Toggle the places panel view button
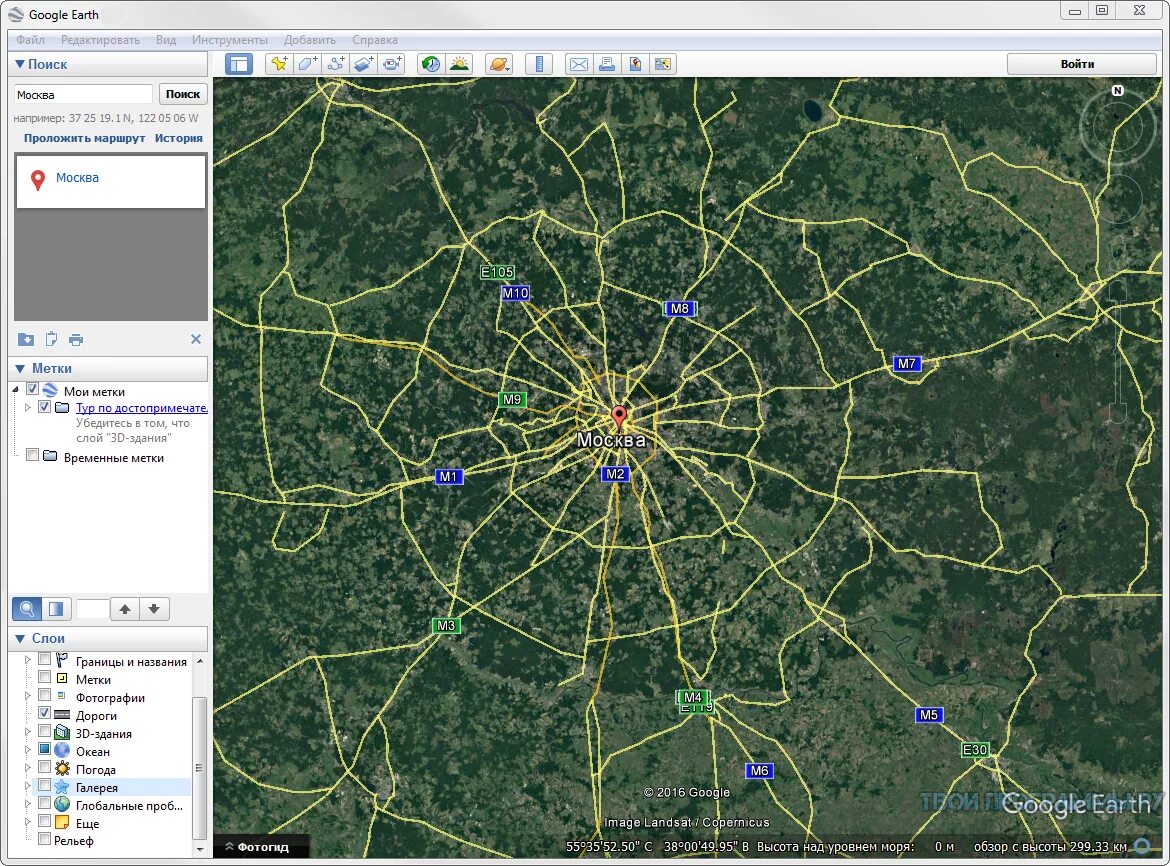 pyautogui.click(x=56, y=609)
